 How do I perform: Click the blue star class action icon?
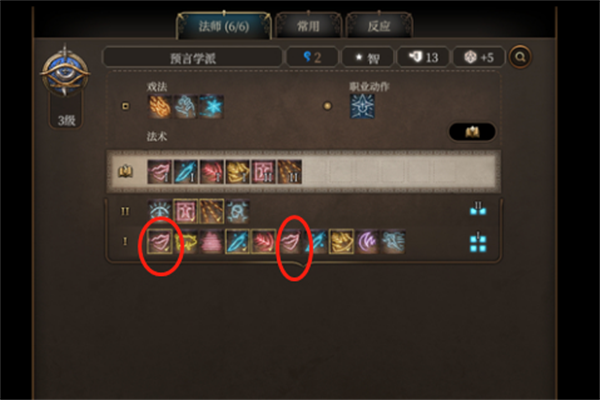362,106
